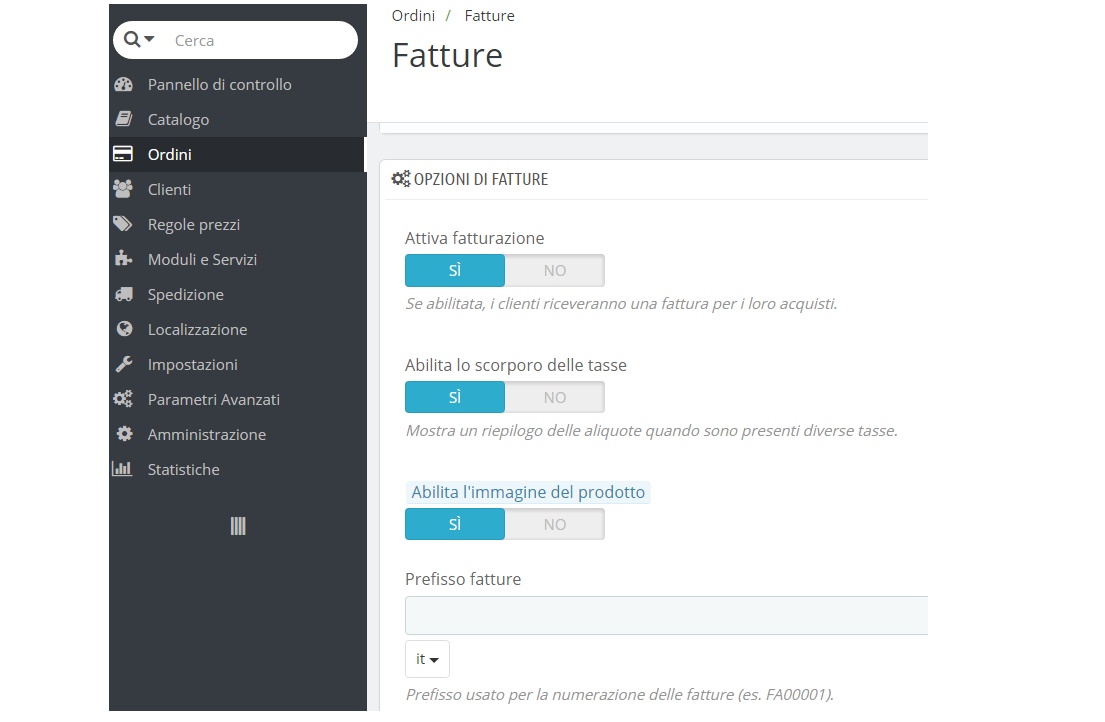The width and height of the screenshot is (1105, 722).
Task: Click the Clienti people icon
Action: coord(123,189)
